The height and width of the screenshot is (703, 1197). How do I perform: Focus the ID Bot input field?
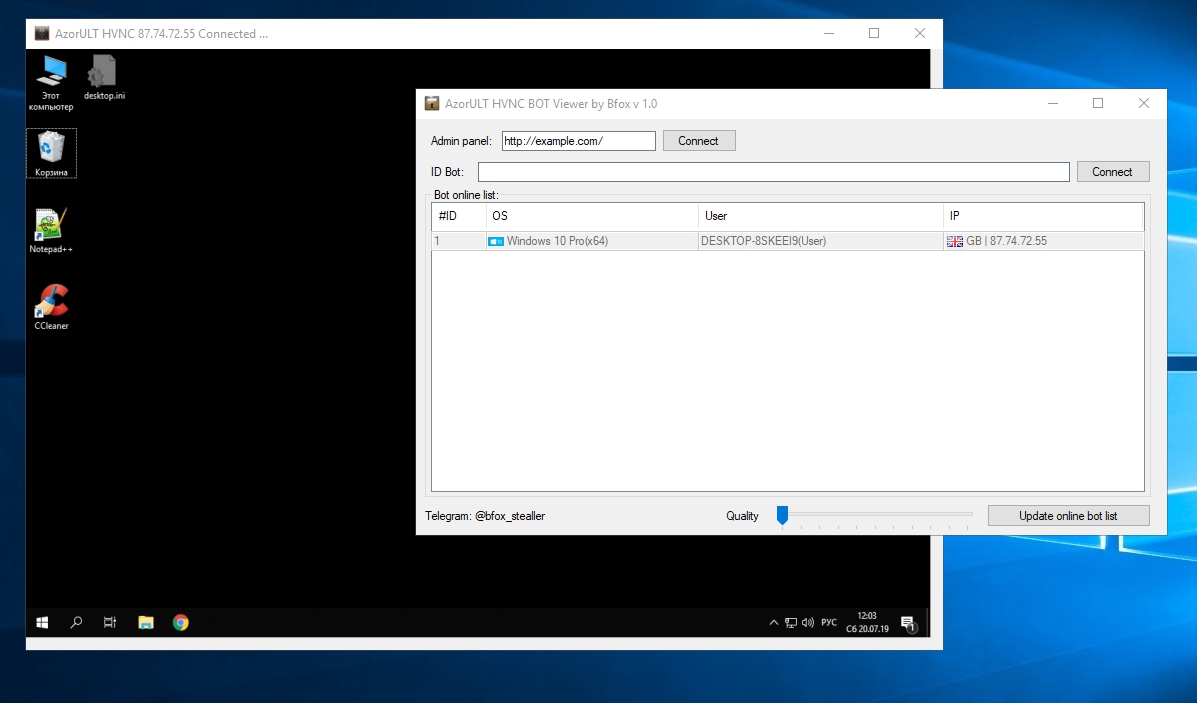pos(773,172)
